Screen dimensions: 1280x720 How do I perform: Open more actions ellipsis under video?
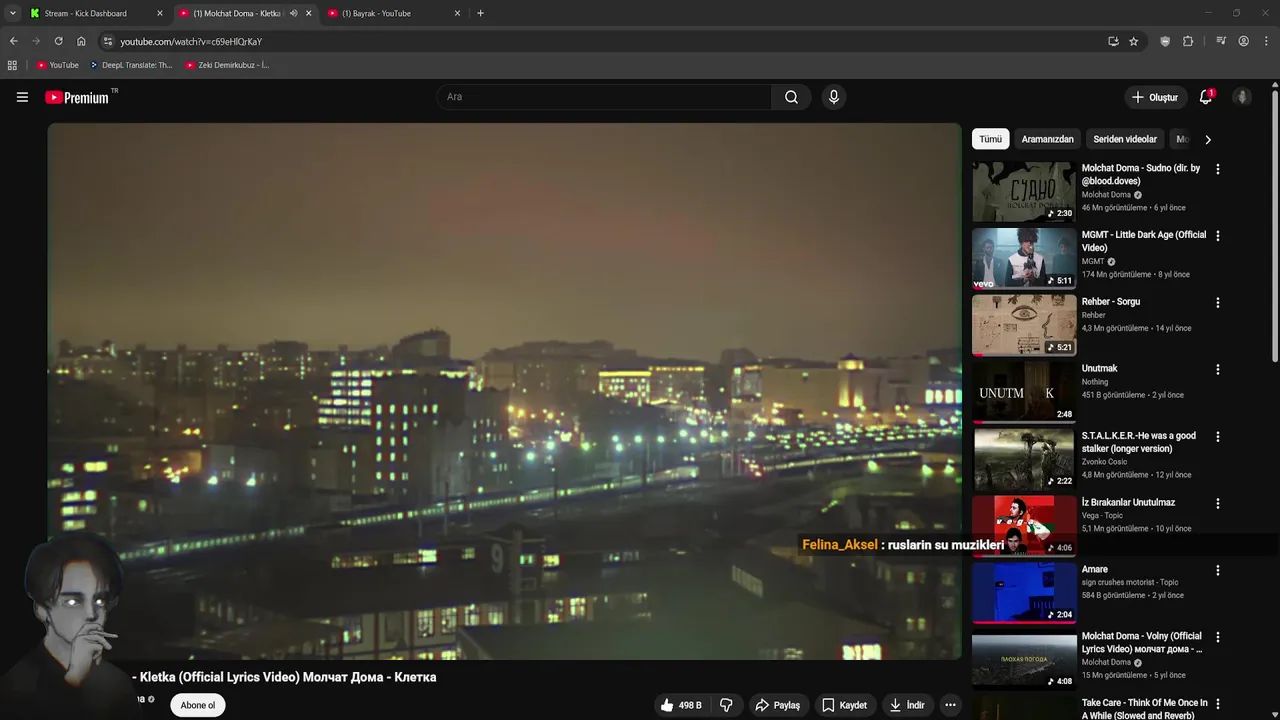pyautogui.click(x=950, y=705)
